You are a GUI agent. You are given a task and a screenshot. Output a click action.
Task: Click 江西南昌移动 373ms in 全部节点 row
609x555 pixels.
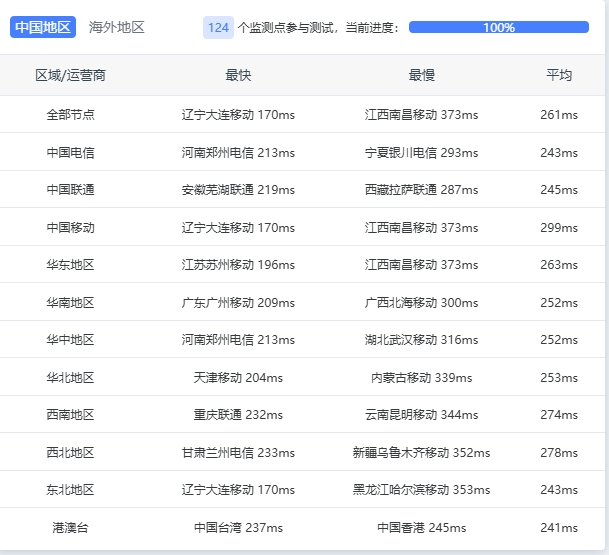pos(421,115)
